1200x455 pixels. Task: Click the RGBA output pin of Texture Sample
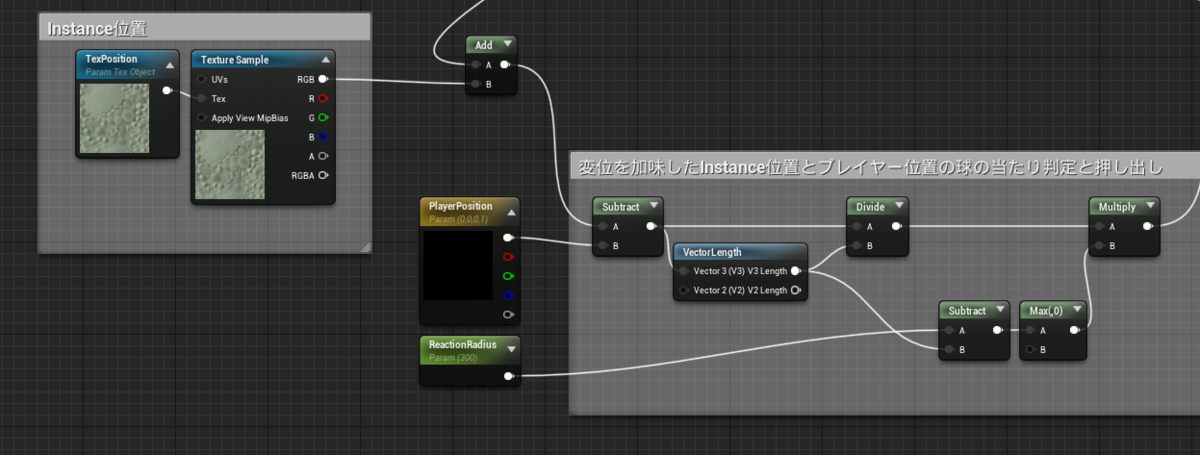(x=323, y=175)
